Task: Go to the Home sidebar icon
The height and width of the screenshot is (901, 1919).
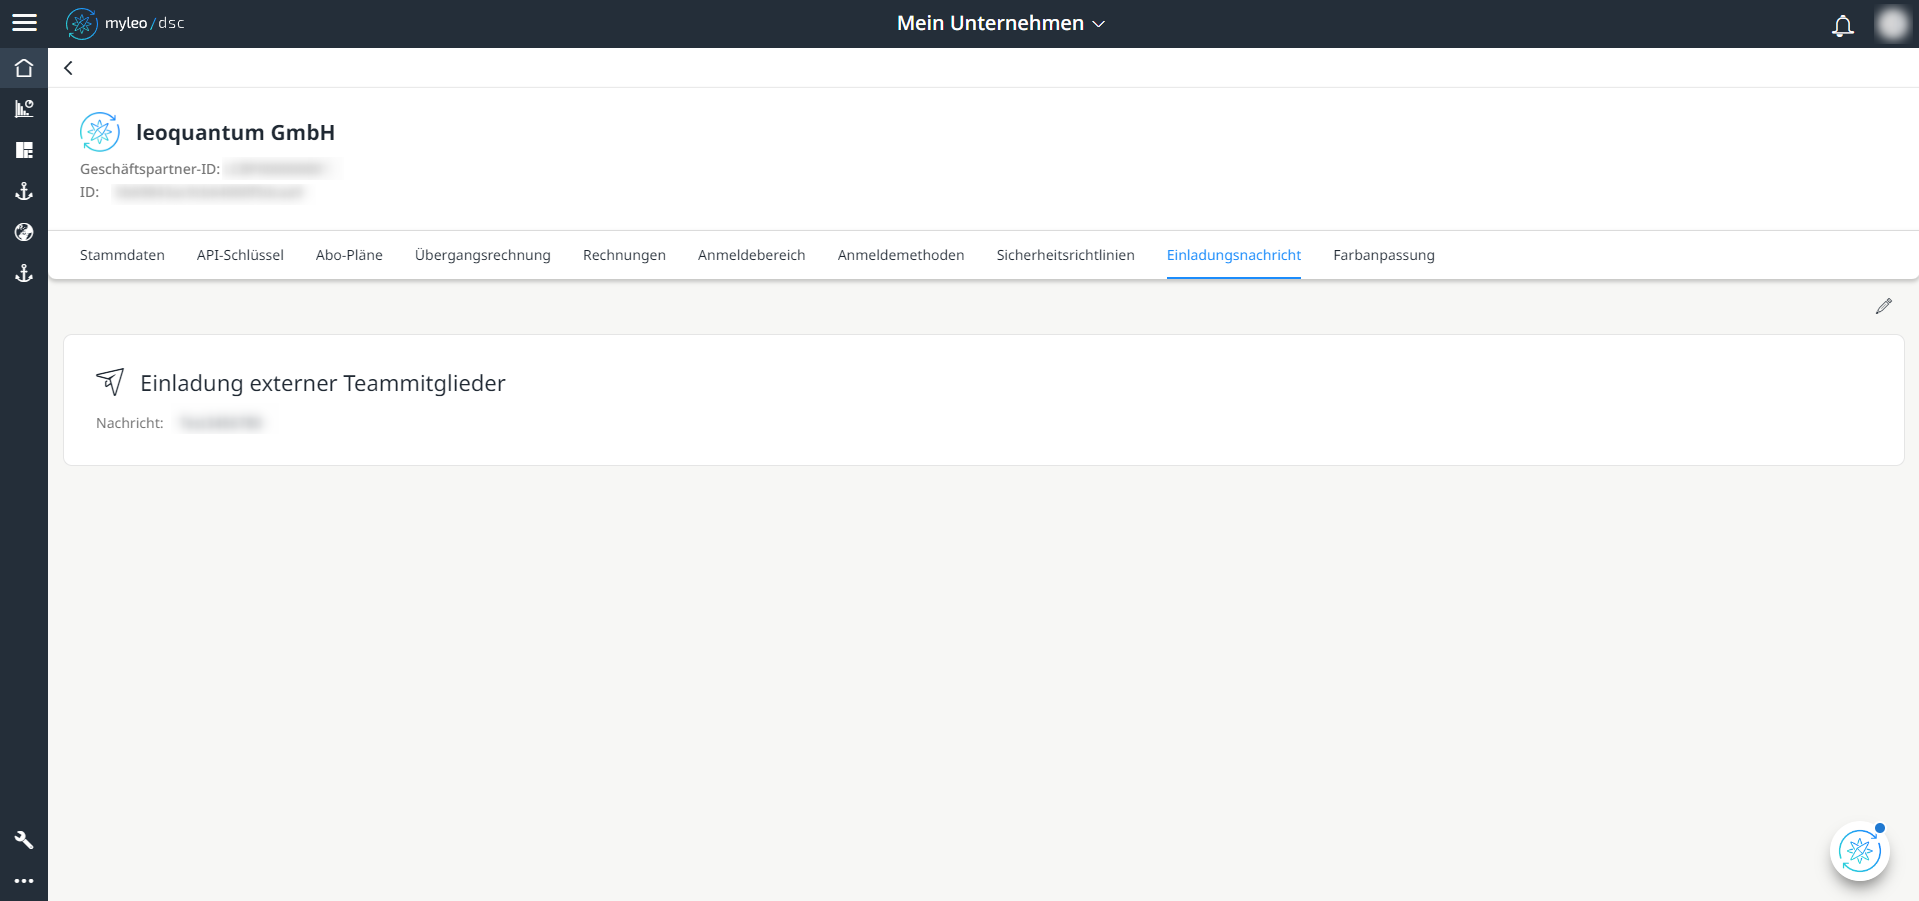Action: coord(24,68)
